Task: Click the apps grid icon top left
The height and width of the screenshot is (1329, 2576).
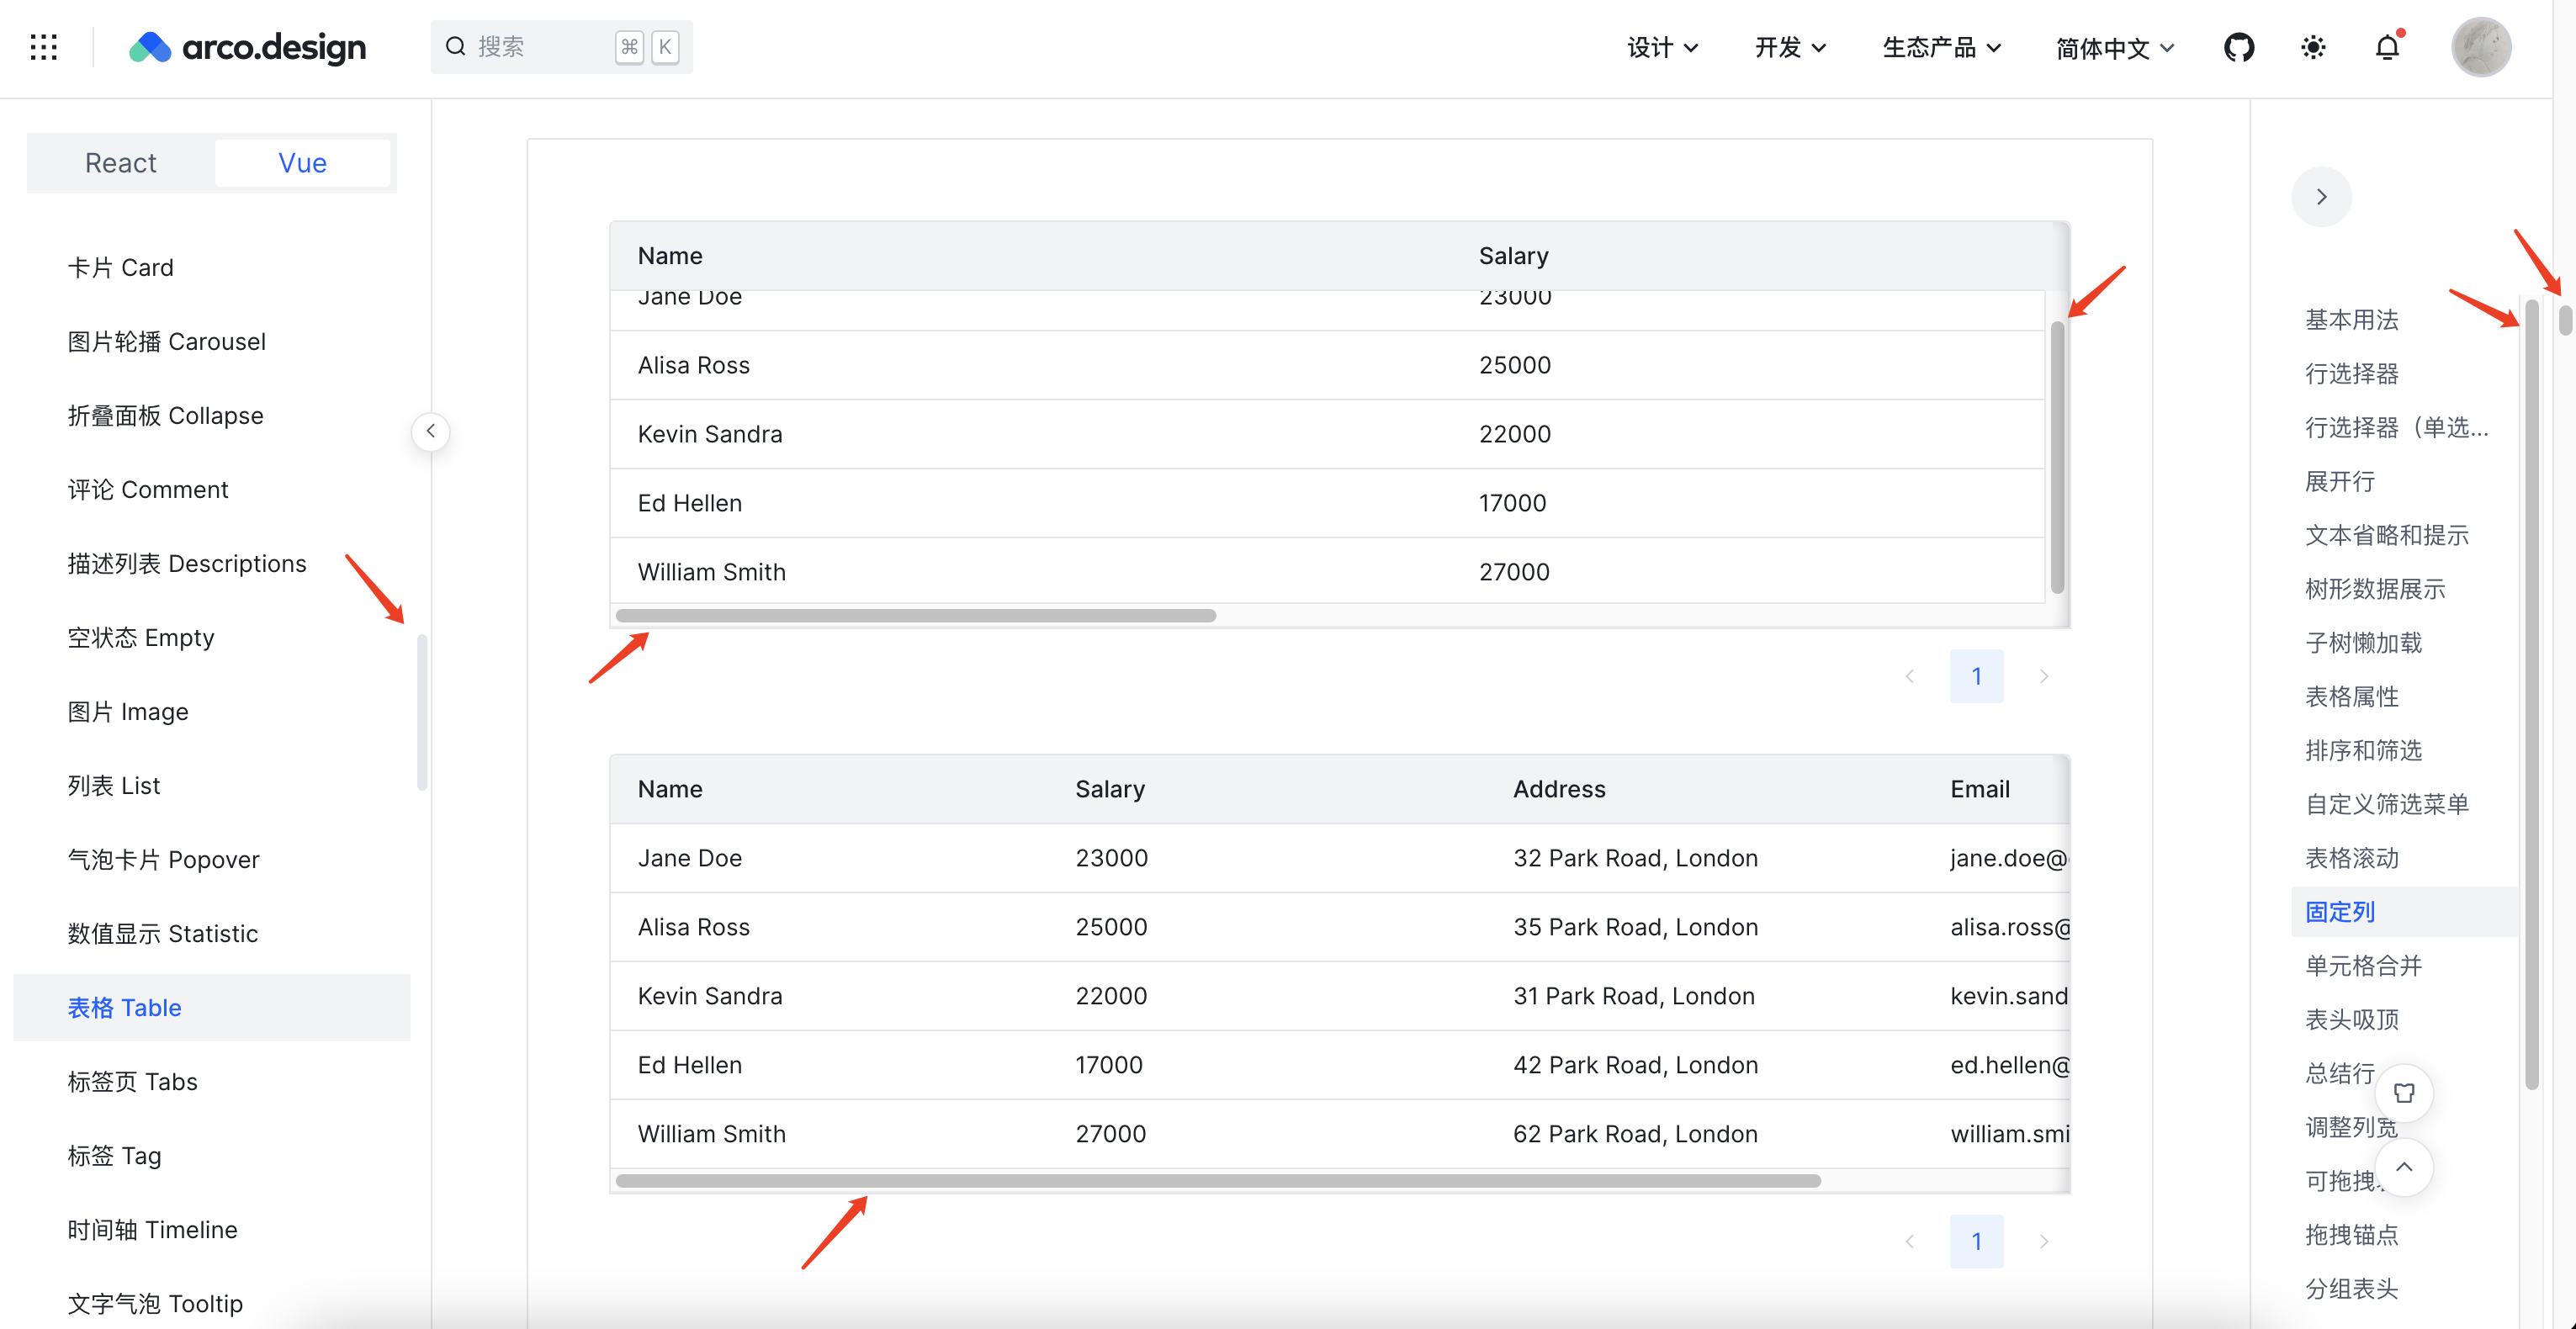Action: click(x=44, y=46)
